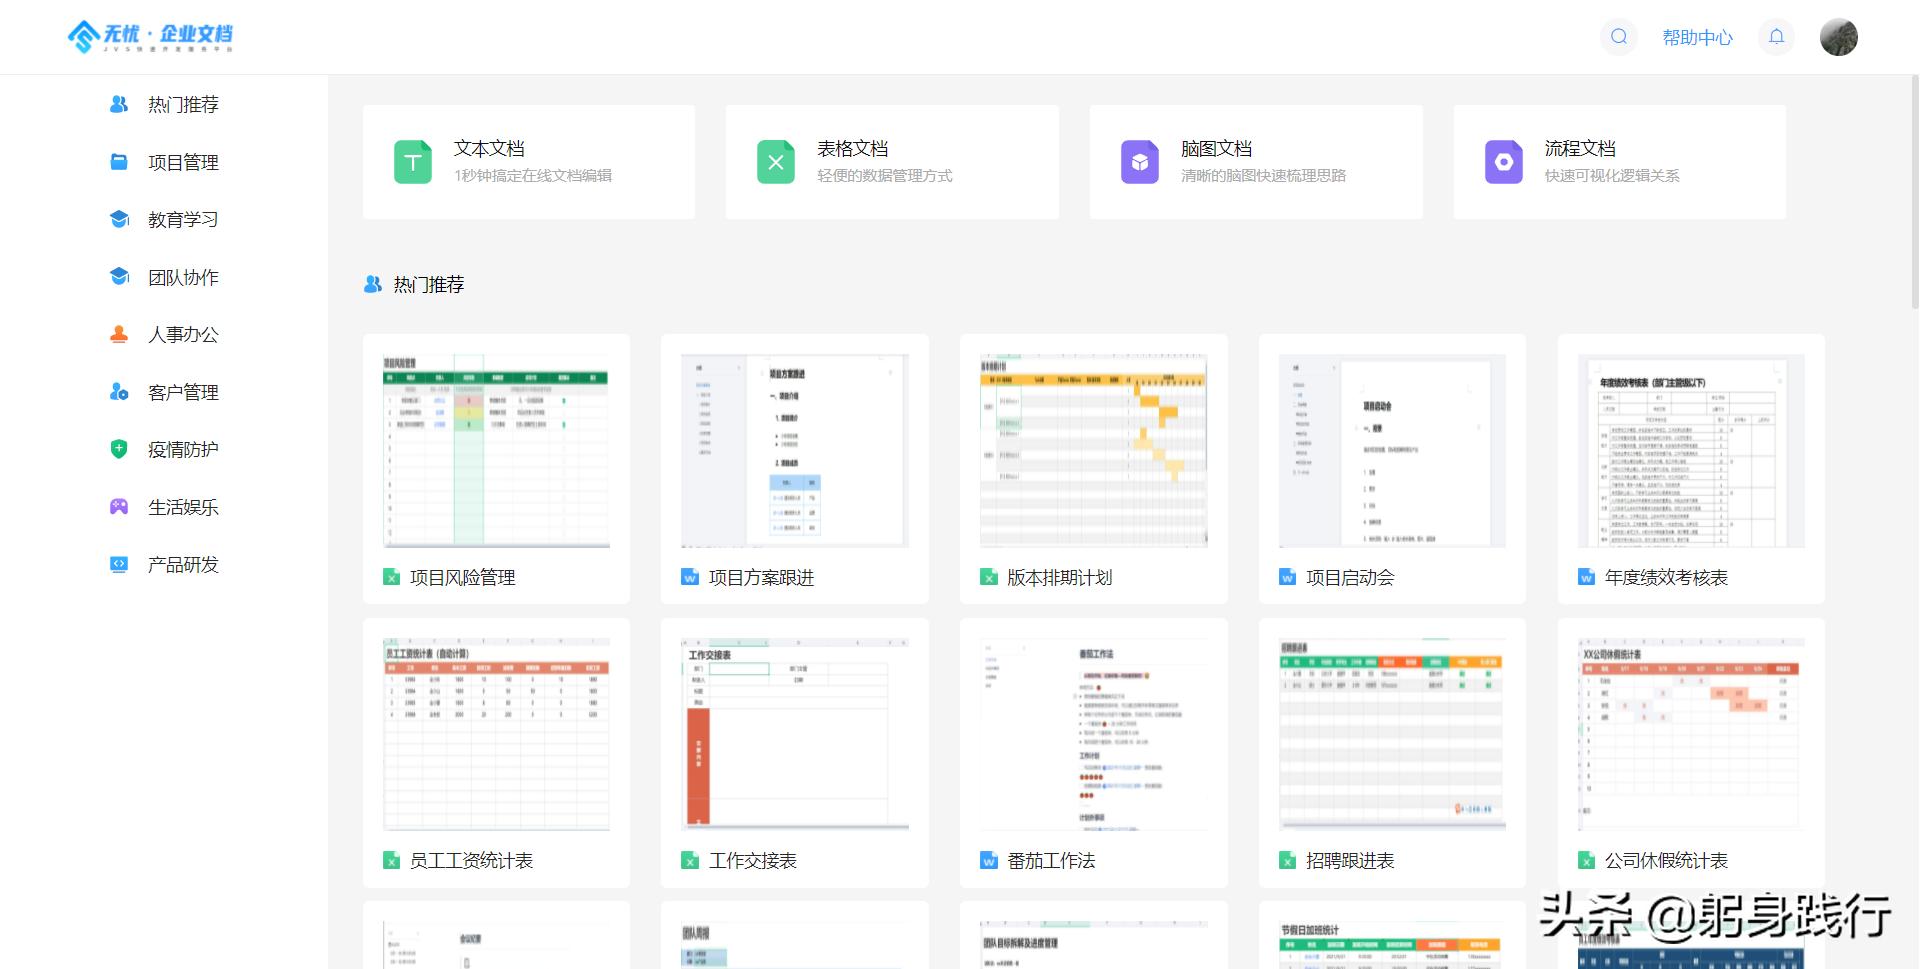Select 人事办公 in the sidebar
1920x969 pixels.
183,334
